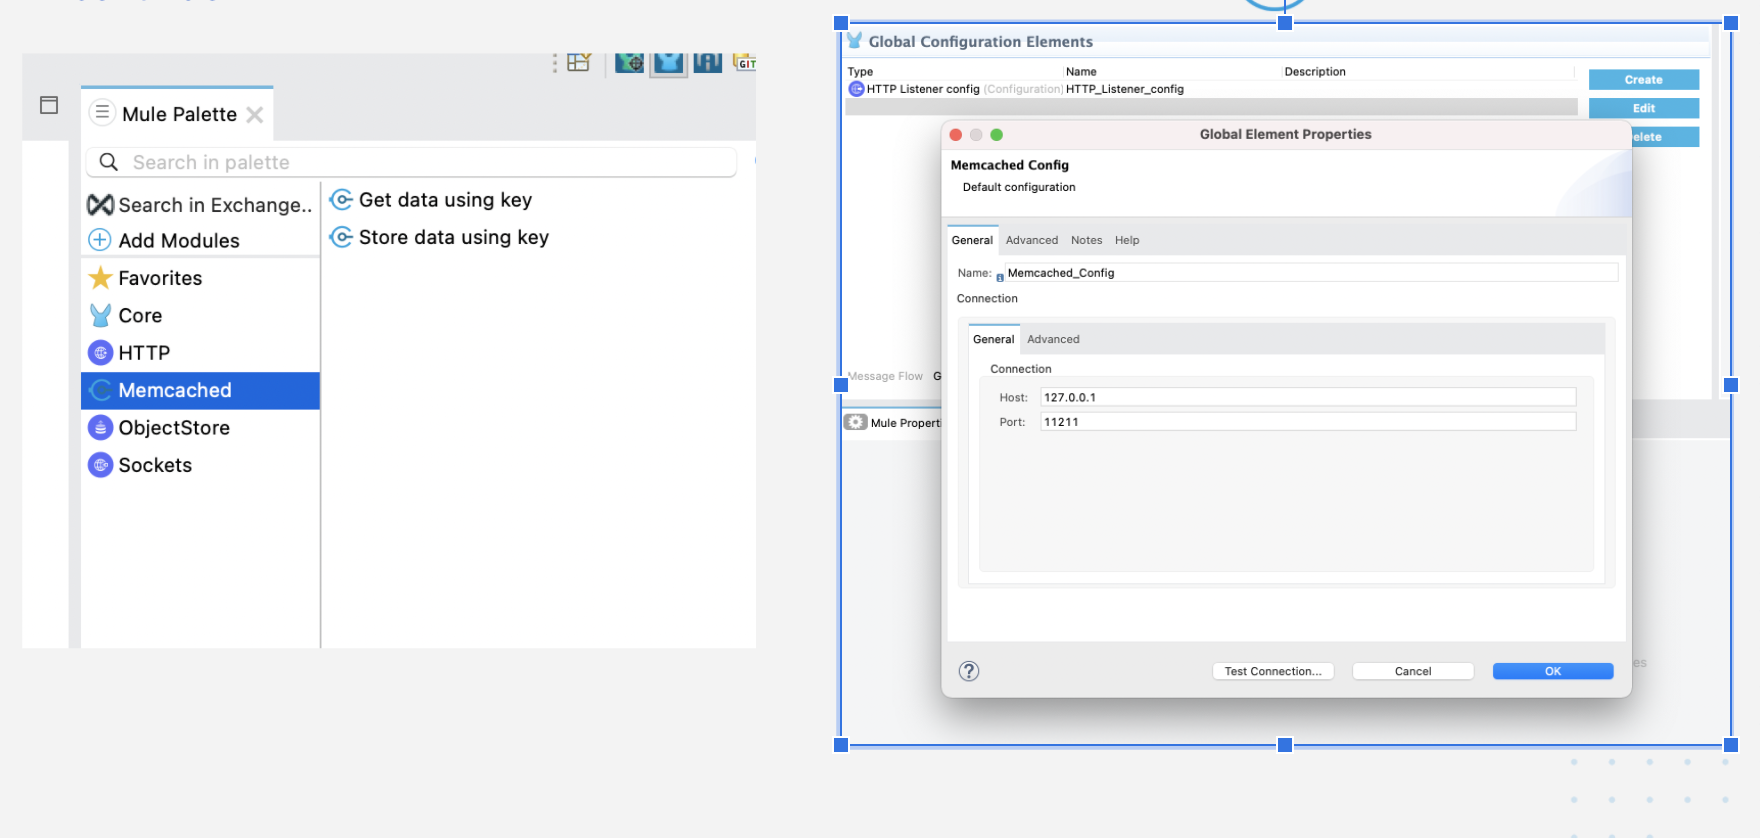Select the Favorites category

click(160, 278)
